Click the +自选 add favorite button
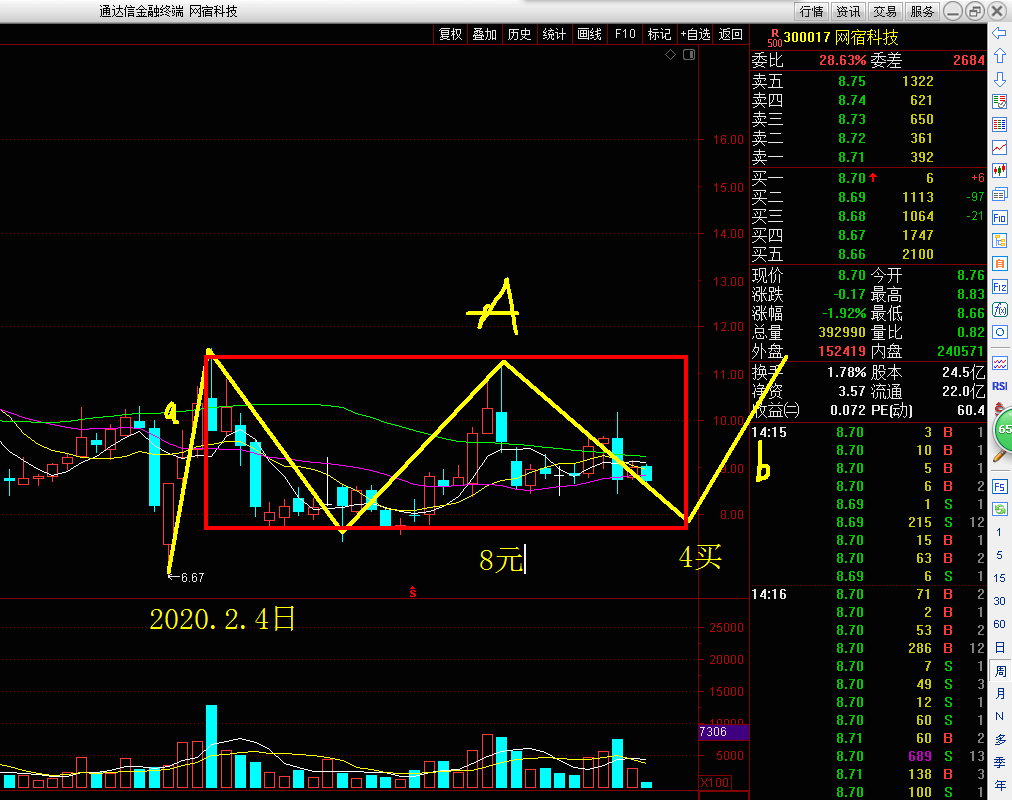Image resolution: width=1012 pixels, height=800 pixels. click(695, 34)
